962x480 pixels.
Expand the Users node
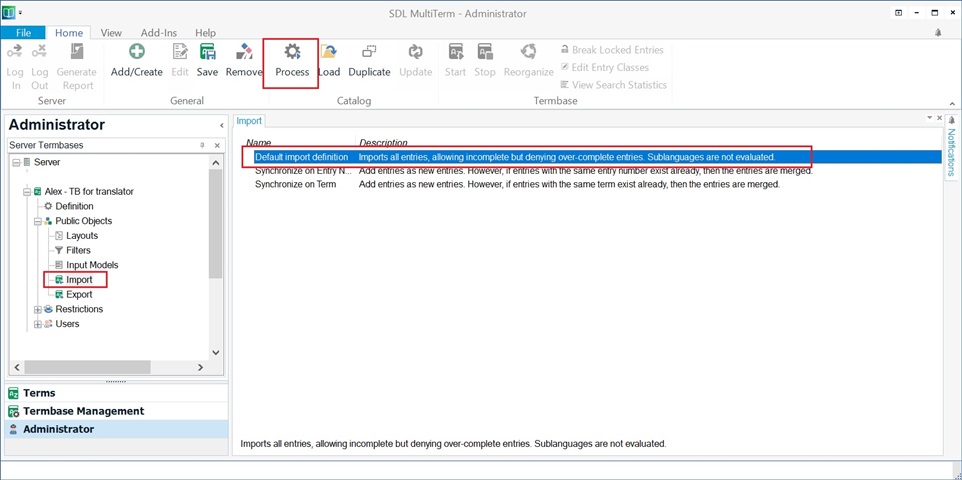coord(38,324)
